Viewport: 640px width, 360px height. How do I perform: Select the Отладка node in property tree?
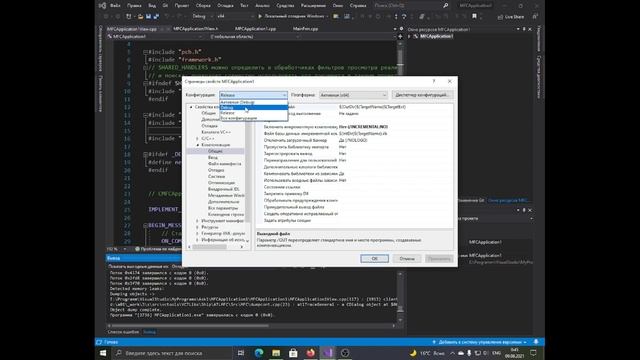point(210,126)
